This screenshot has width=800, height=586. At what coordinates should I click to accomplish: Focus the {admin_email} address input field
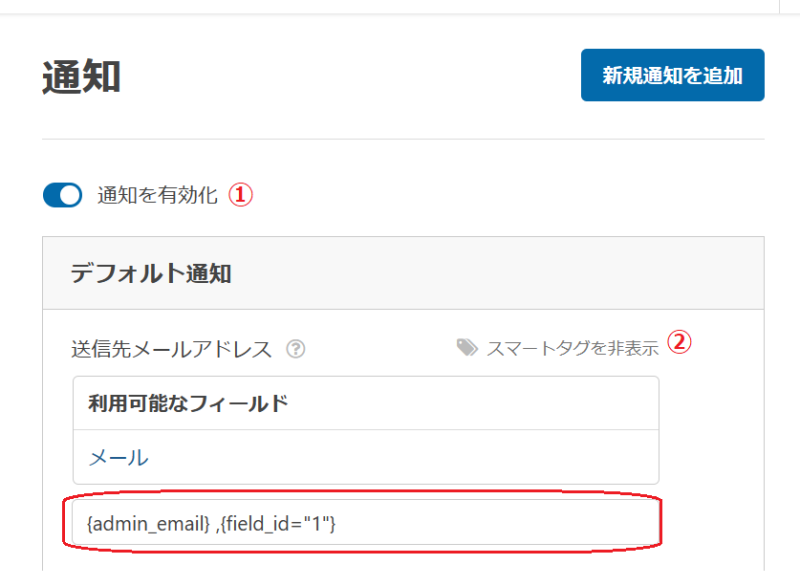tap(366, 522)
